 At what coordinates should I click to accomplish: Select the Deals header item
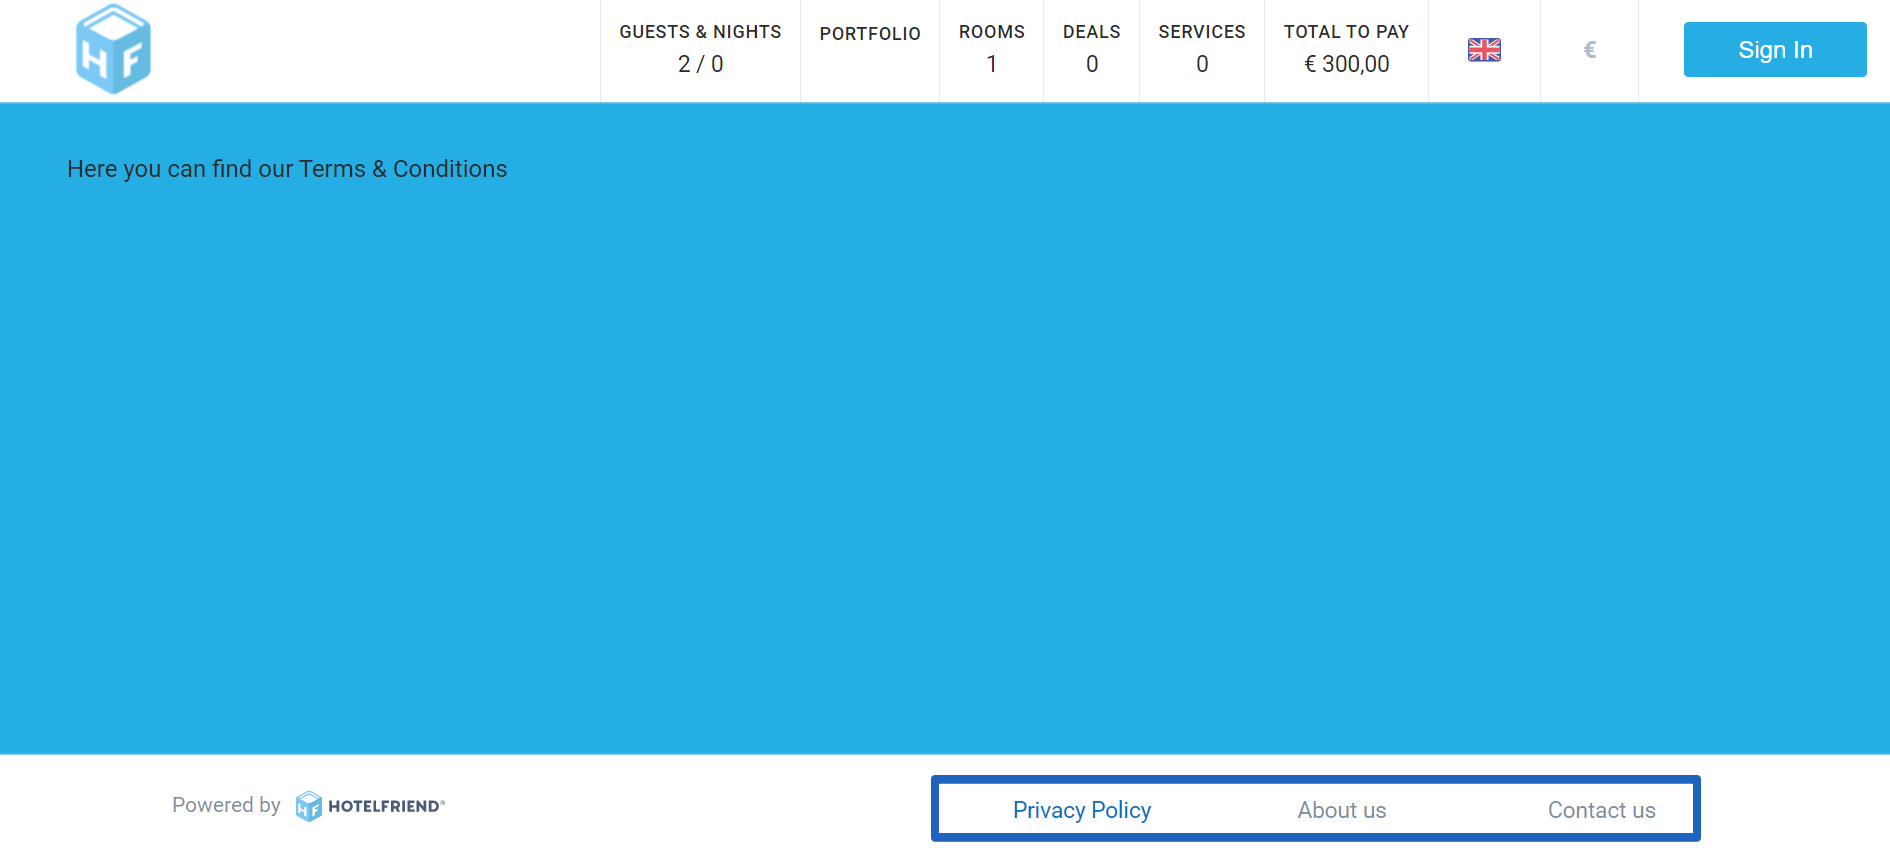tap(1092, 50)
